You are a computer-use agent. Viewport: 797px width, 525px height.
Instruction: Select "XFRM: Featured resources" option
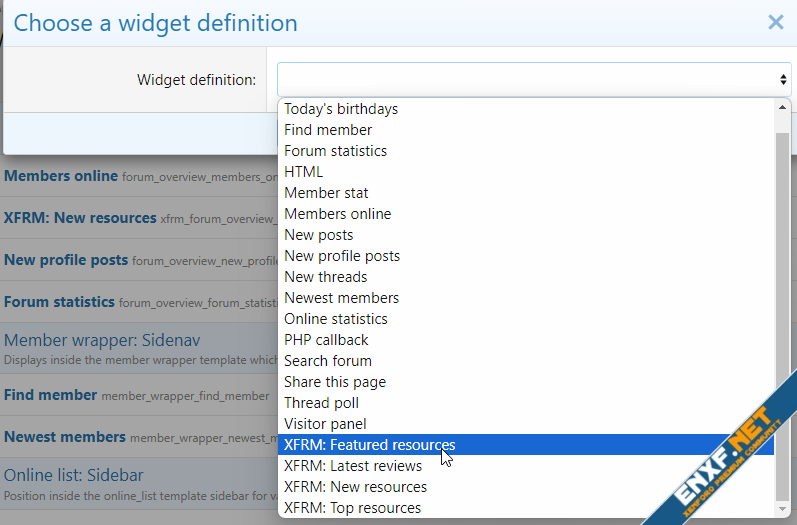[x=369, y=445]
